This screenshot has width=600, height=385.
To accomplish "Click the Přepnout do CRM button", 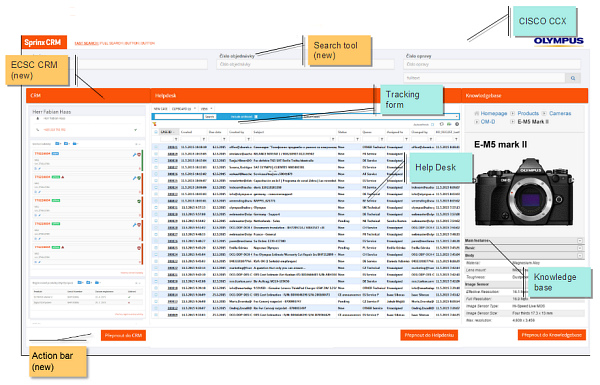I will point(123,336).
